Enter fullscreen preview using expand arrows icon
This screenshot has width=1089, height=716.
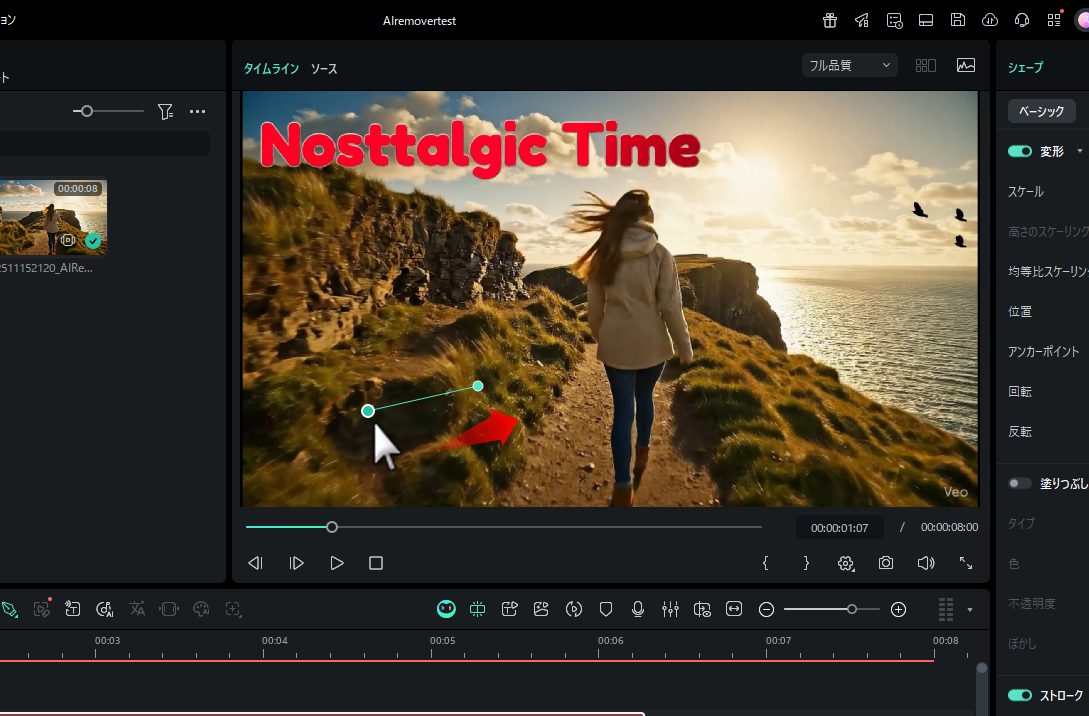pyautogui.click(x=966, y=563)
